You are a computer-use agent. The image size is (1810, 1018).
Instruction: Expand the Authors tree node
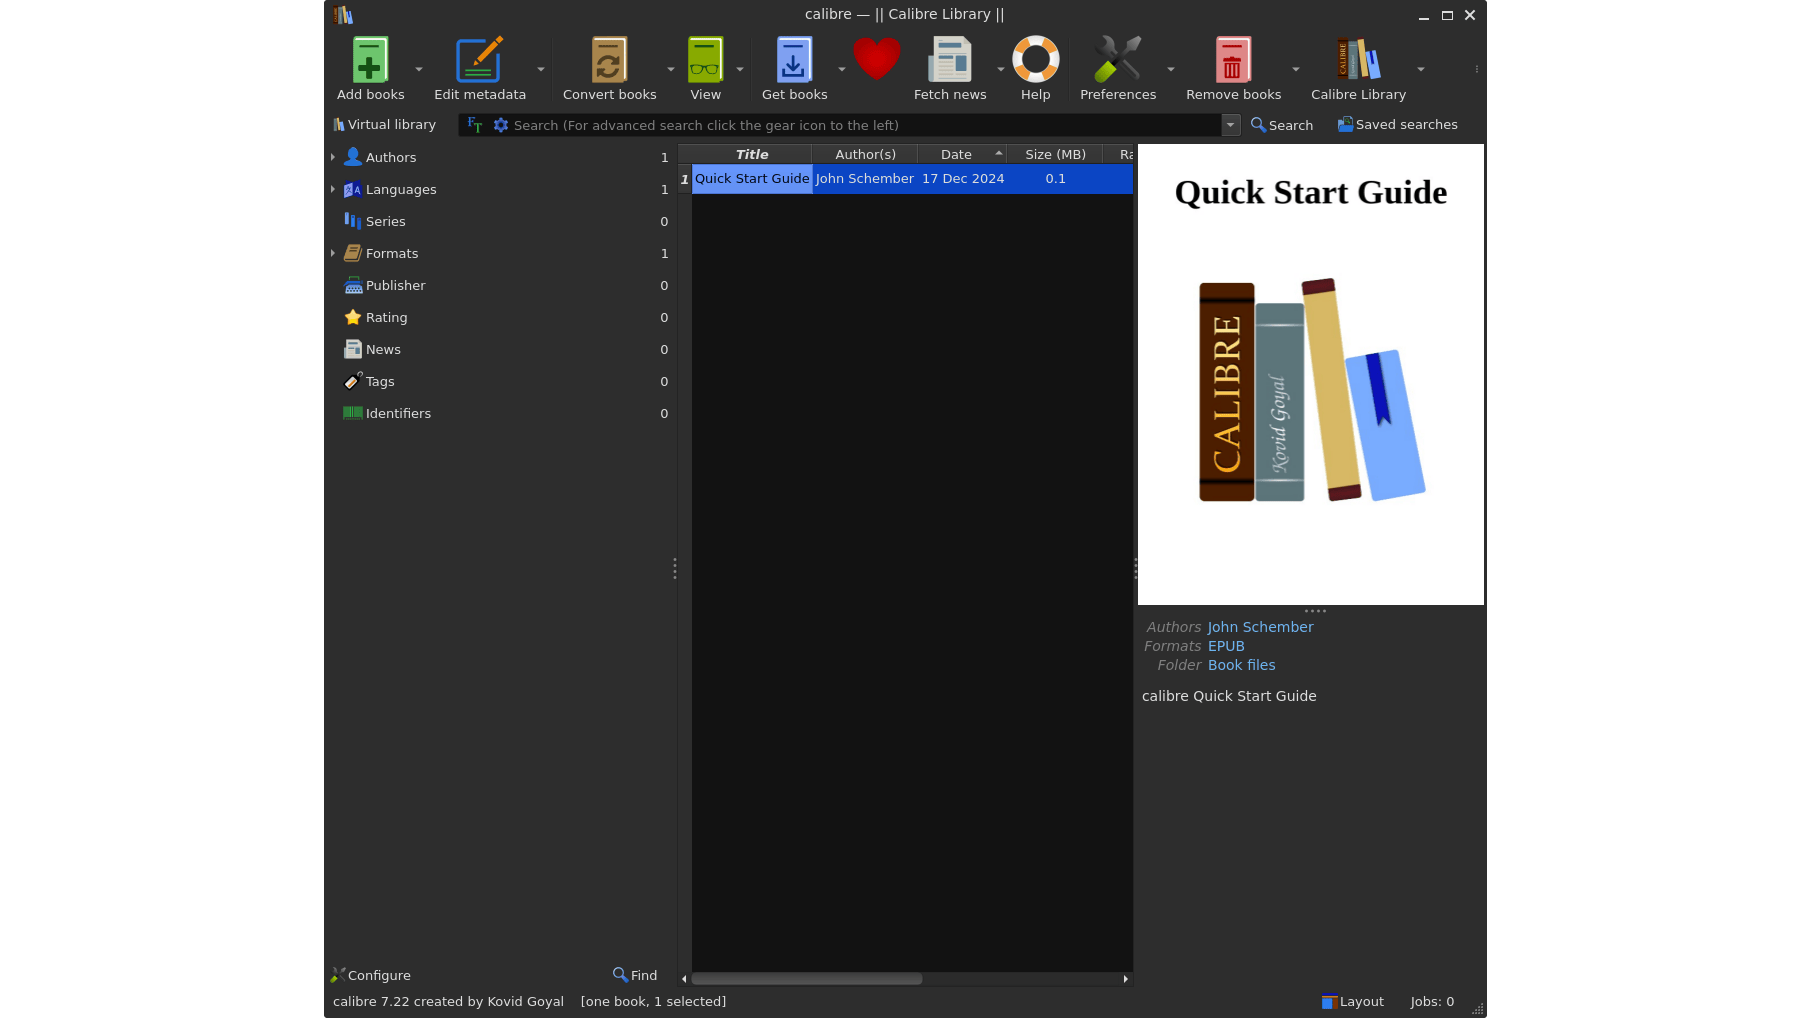[333, 157]
